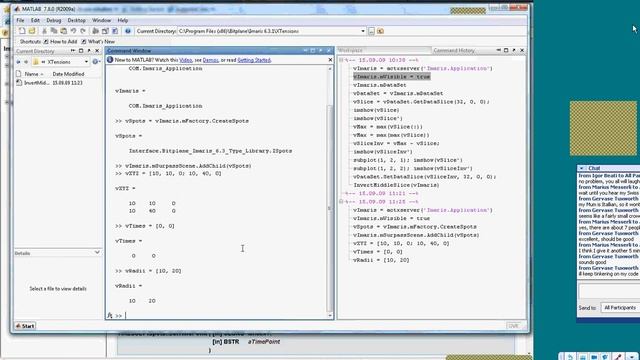Open the Profiler toolbar icon
This screenshot has width=640, height=360.
(115, 31)
